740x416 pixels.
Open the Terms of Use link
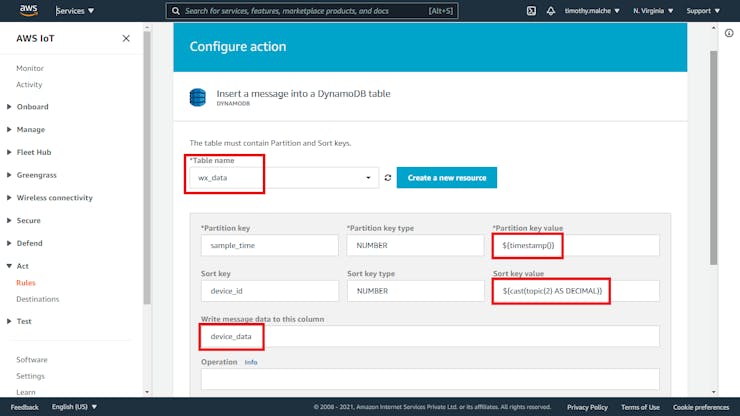click(x=640, y=407)
